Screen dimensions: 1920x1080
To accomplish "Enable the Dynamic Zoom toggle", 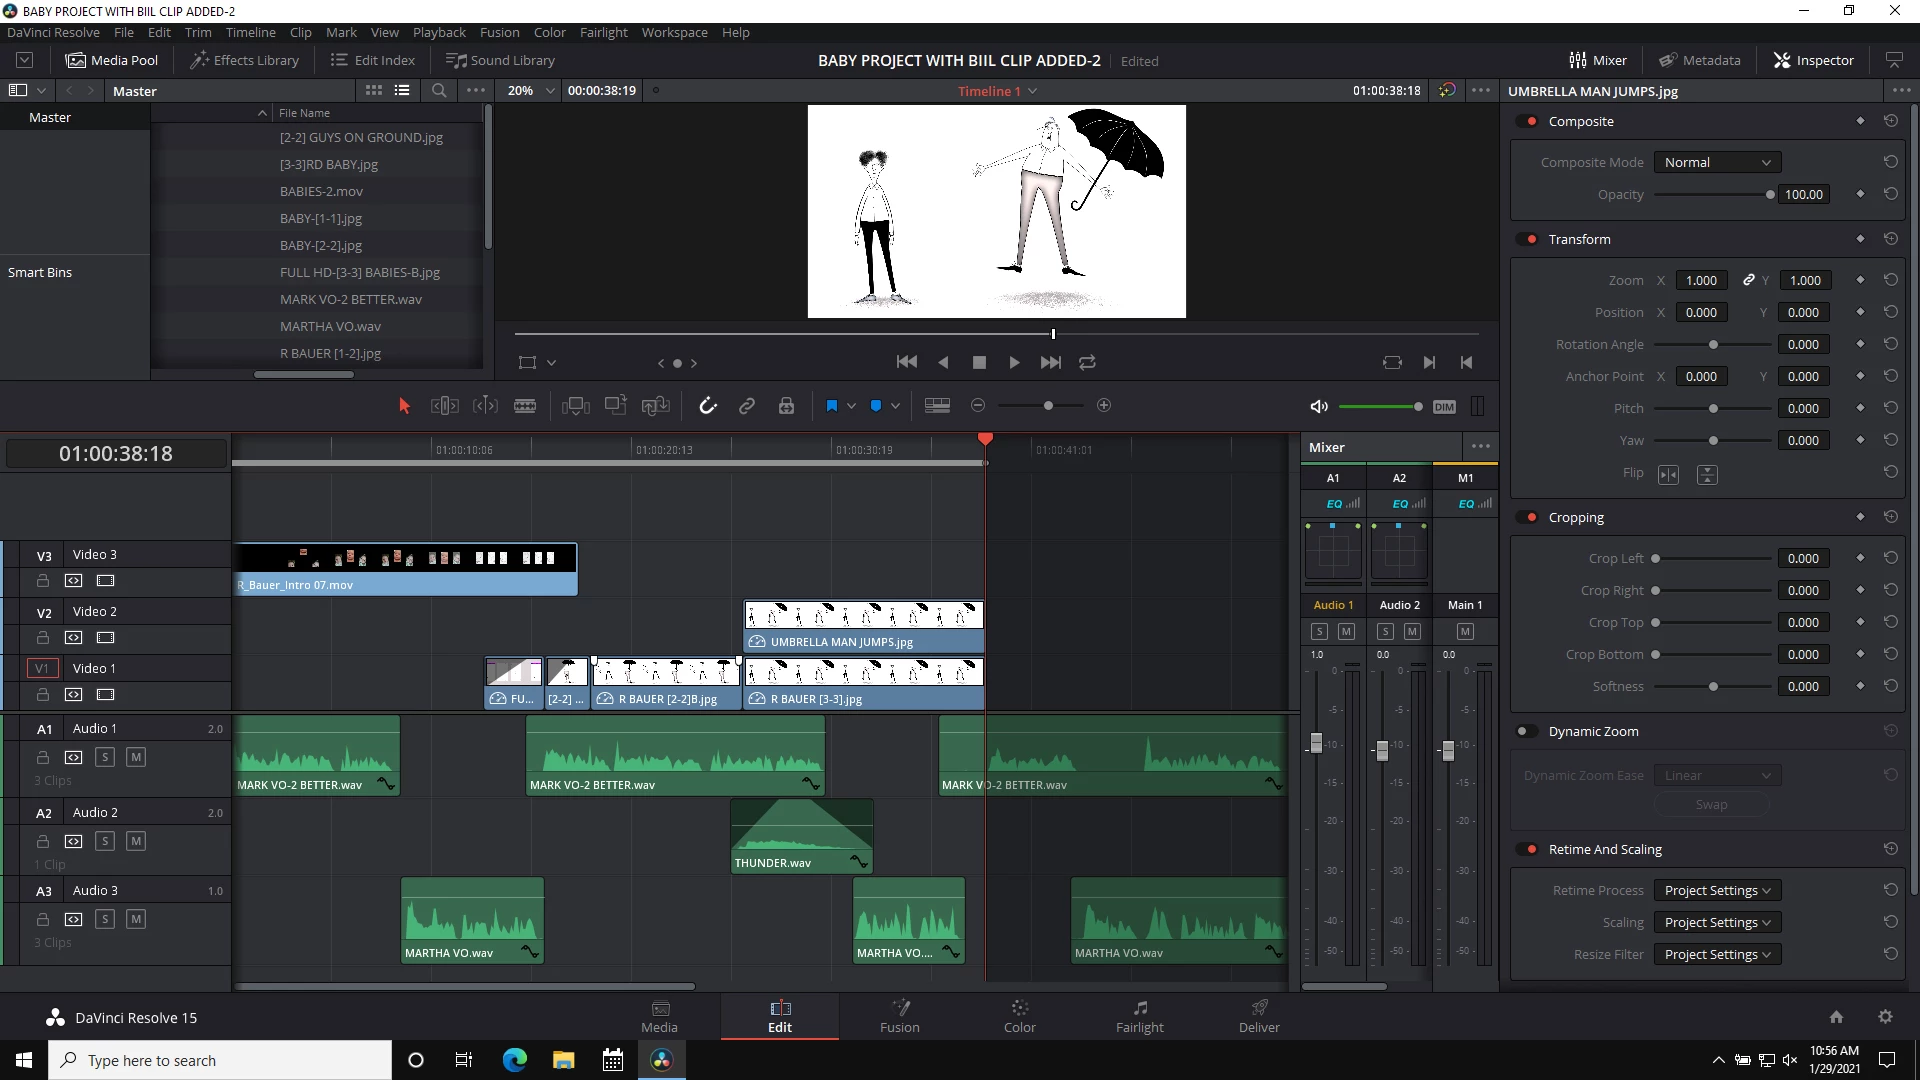I will pos(1526,731).
